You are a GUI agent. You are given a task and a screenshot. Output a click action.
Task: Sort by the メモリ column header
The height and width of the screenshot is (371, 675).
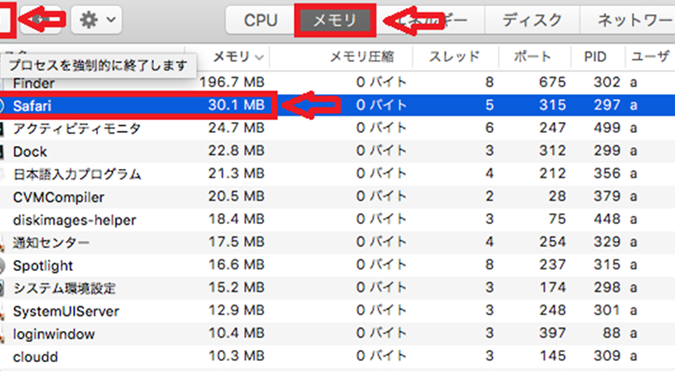point(232,57)
